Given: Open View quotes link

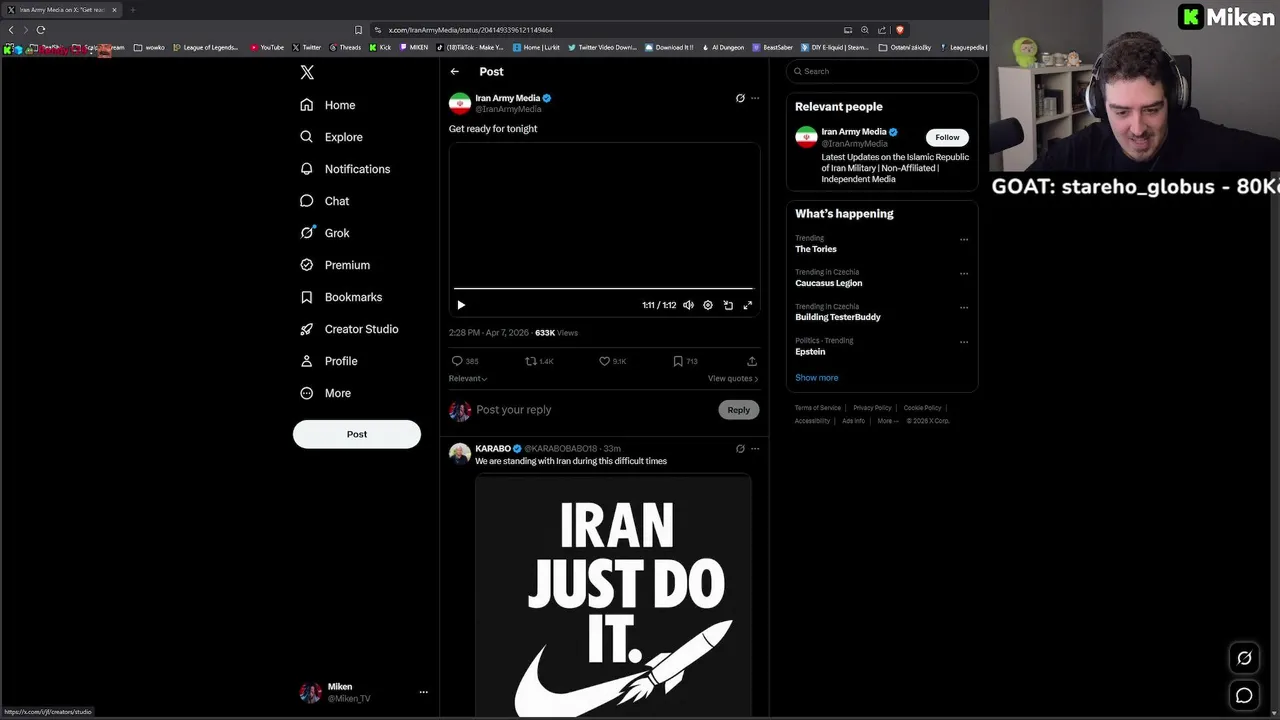Looking at the screenshot, I should coord(733,379).
